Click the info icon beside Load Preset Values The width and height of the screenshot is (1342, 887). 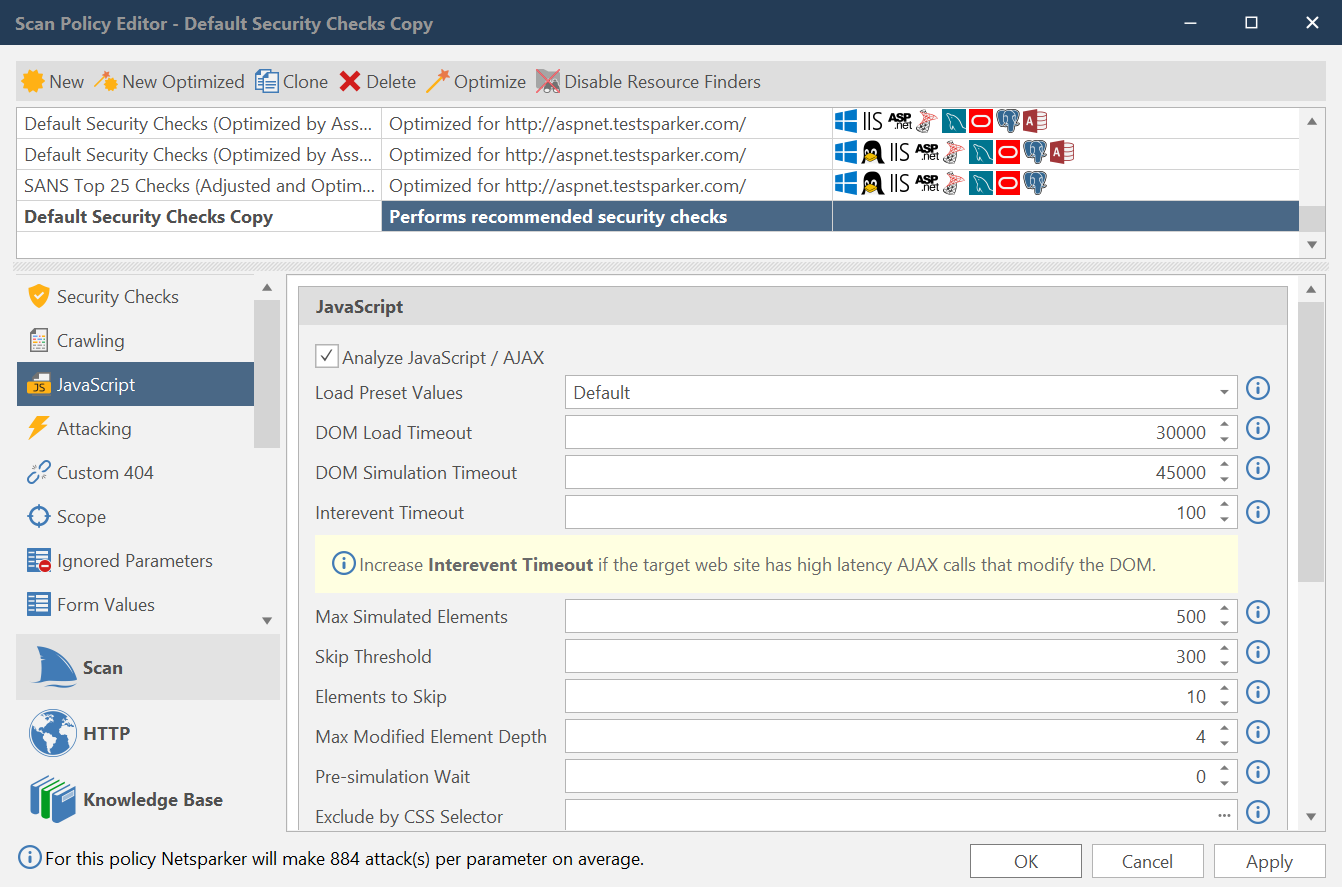tap(1257, 388)
